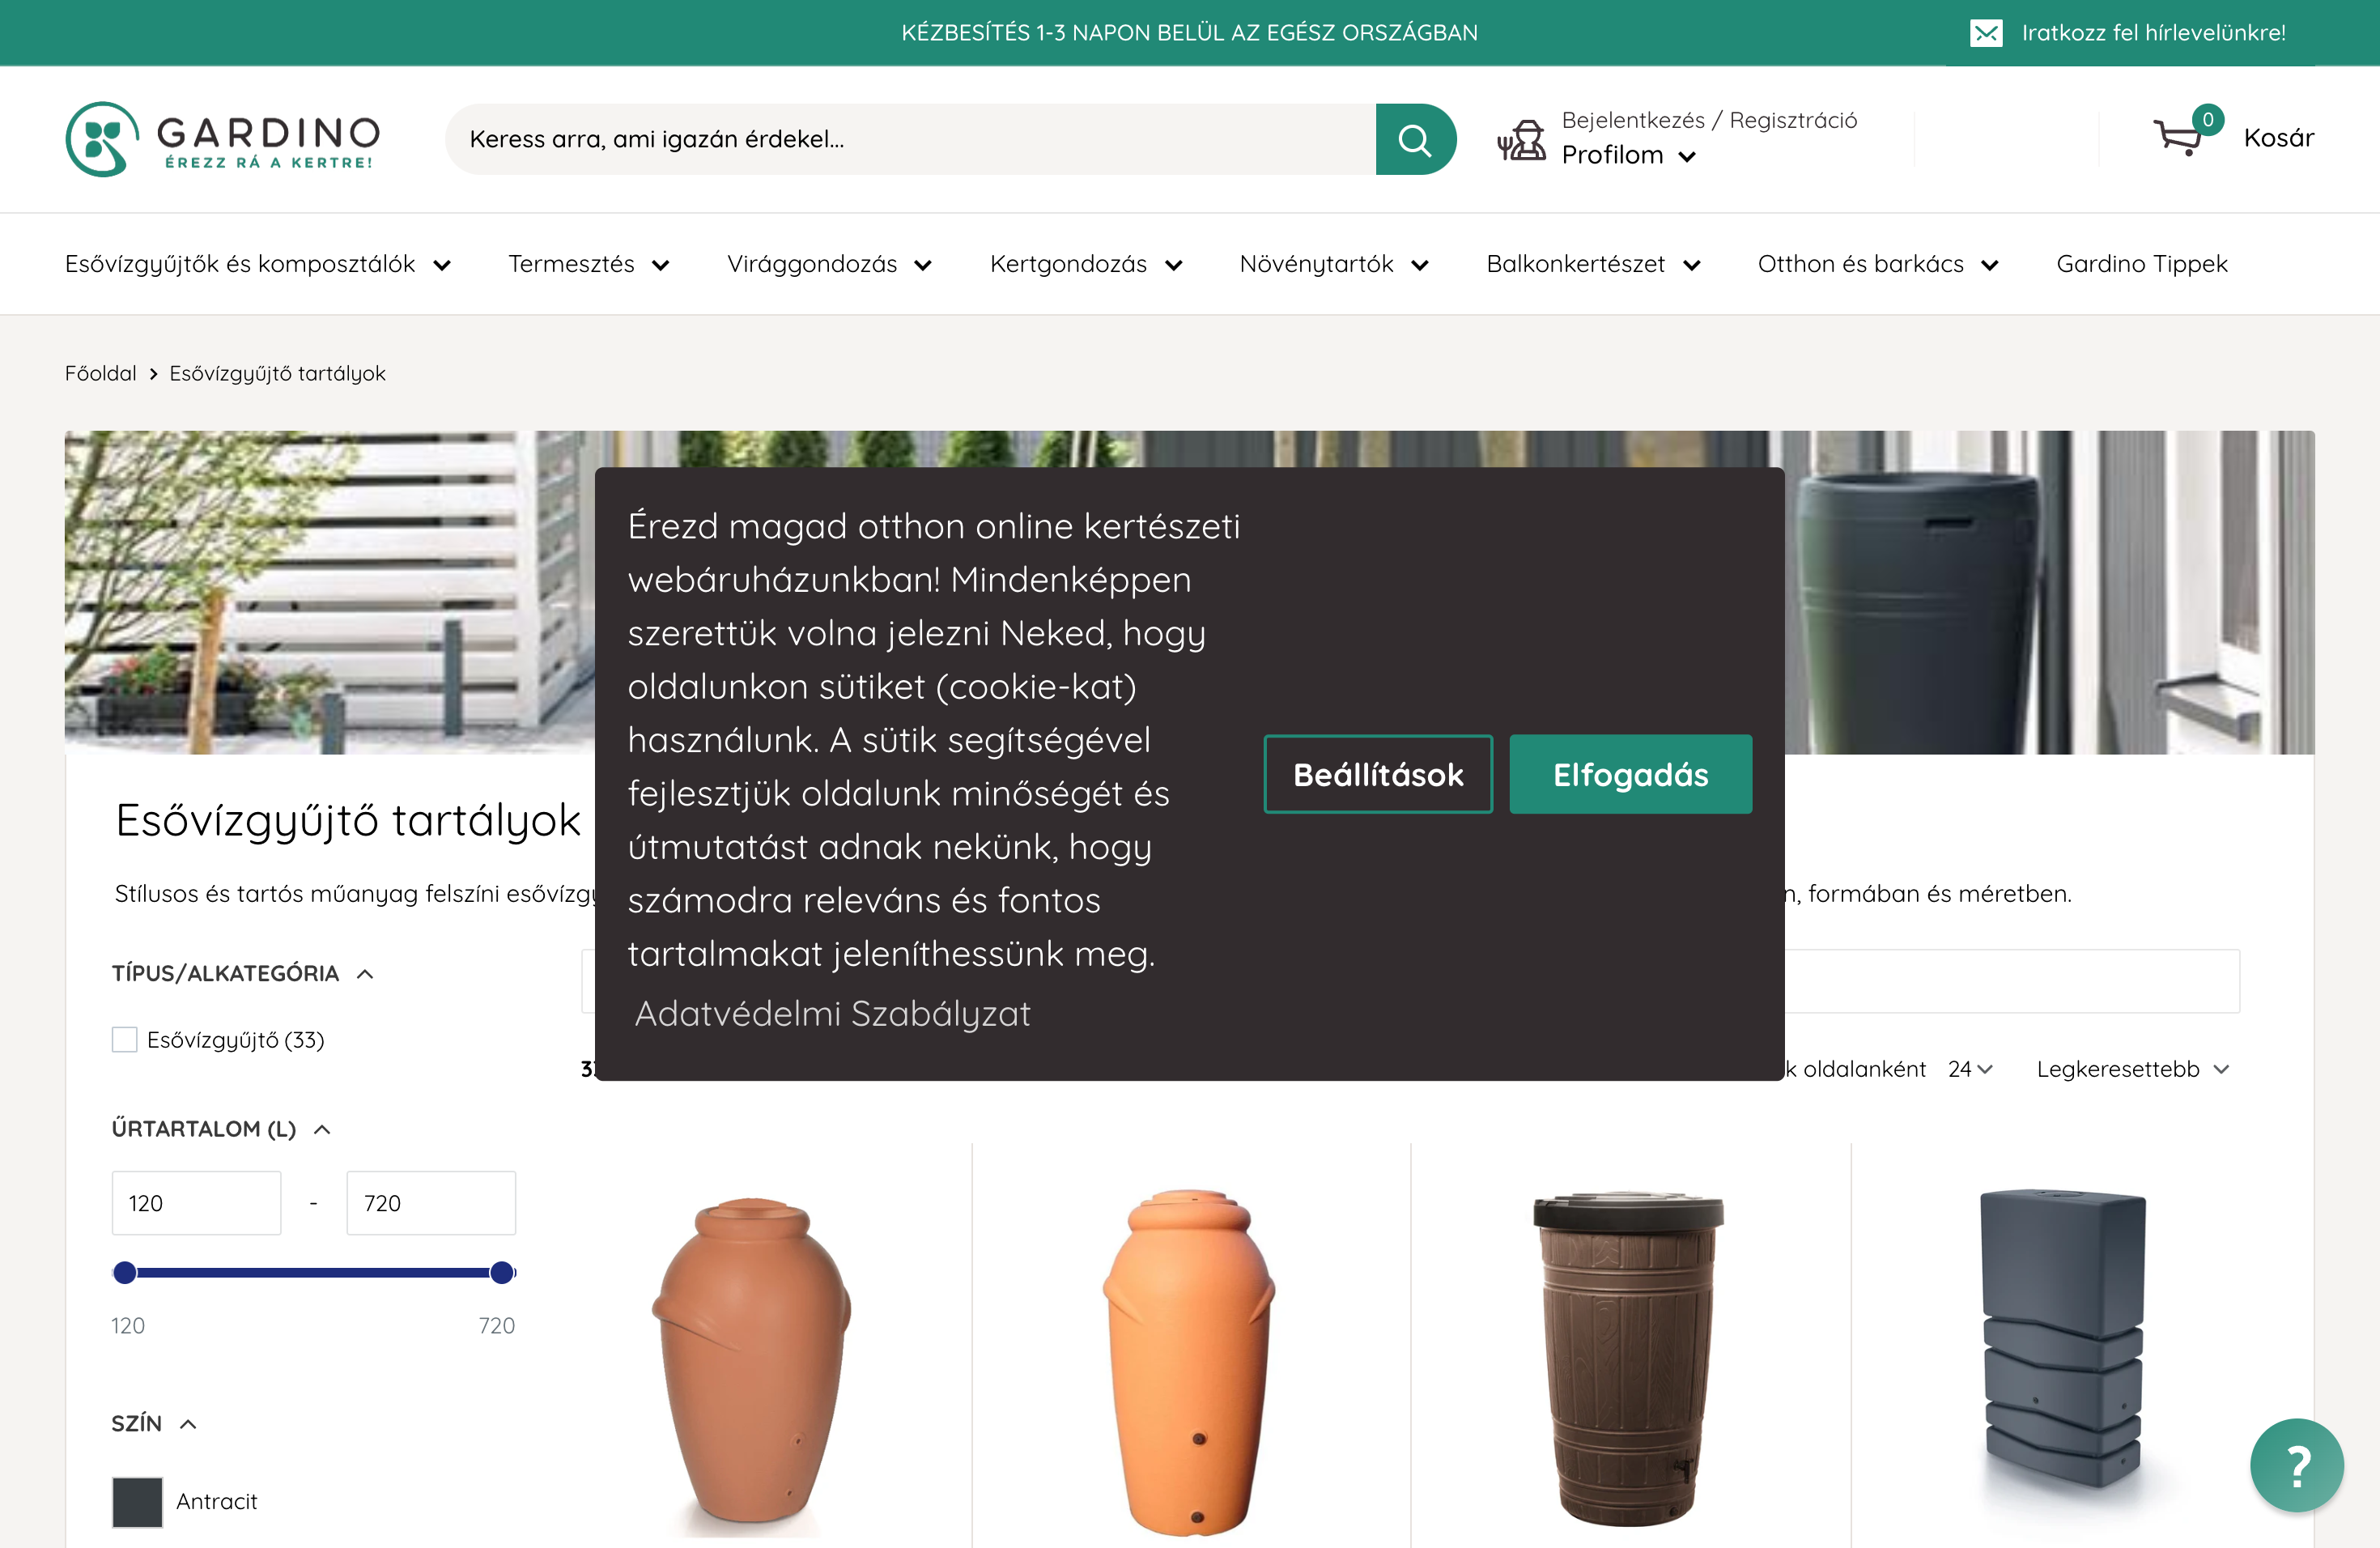2380x1548 pixels.
Task: Click the gardener profile icon
Action: pyautogui.click(x=1522, y=142)
